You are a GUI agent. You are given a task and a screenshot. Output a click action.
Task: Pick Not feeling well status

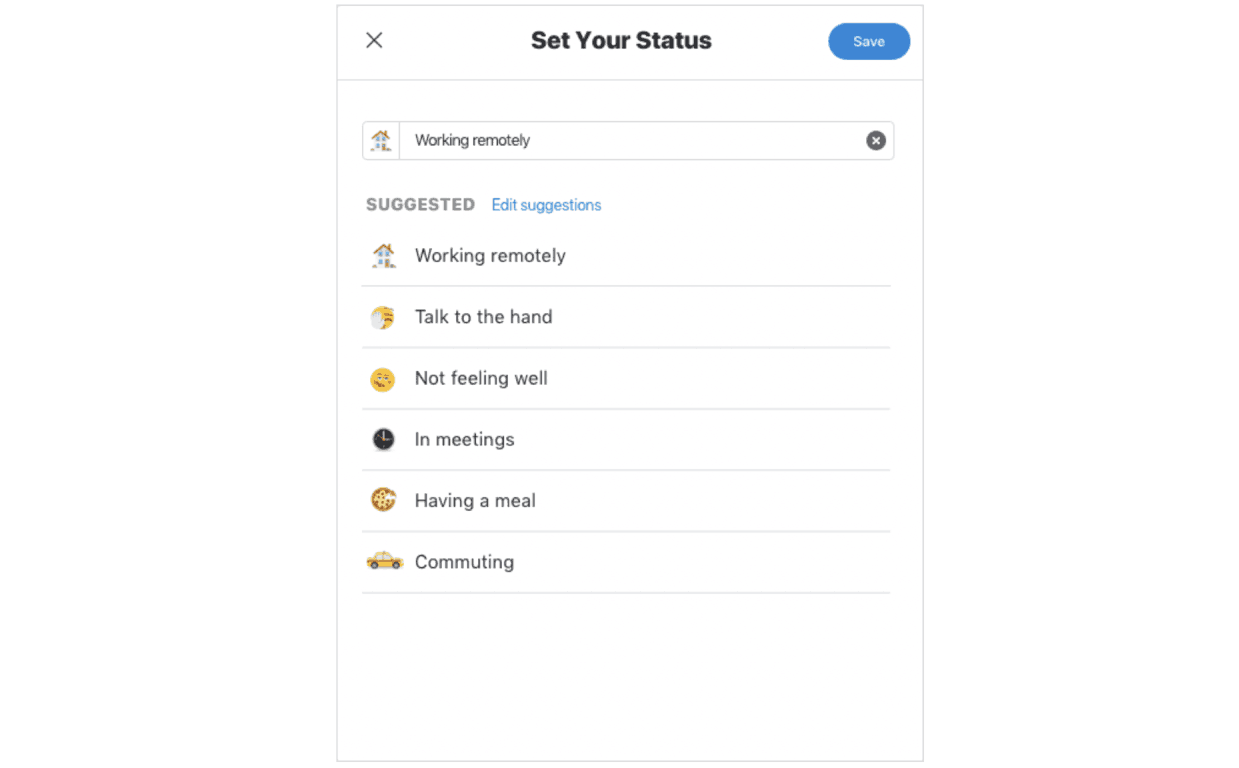pyautogui.click(x=626, y=379)
